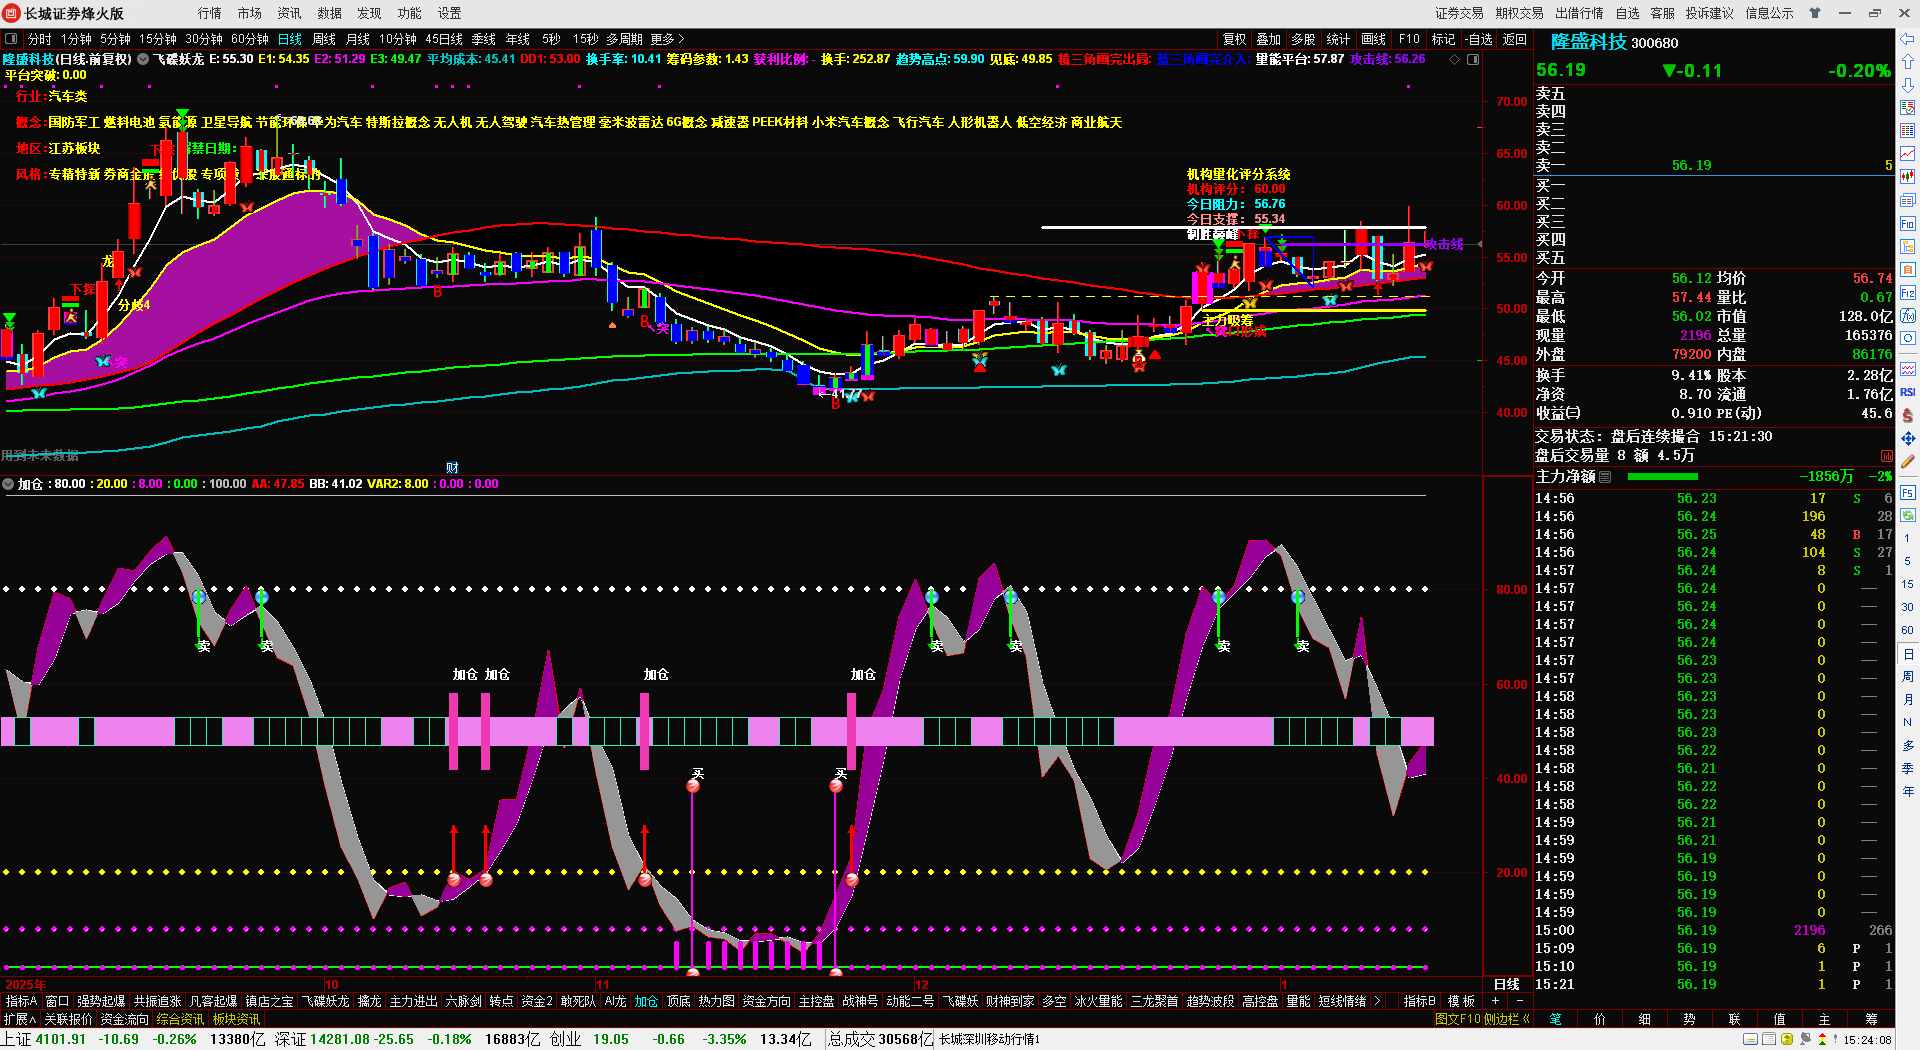Image resolution: width=1920 pixels, height=1050 pixels.
Task: Select the 笔 tick tab in bottom right
Action: [x=1555, y=1019]
